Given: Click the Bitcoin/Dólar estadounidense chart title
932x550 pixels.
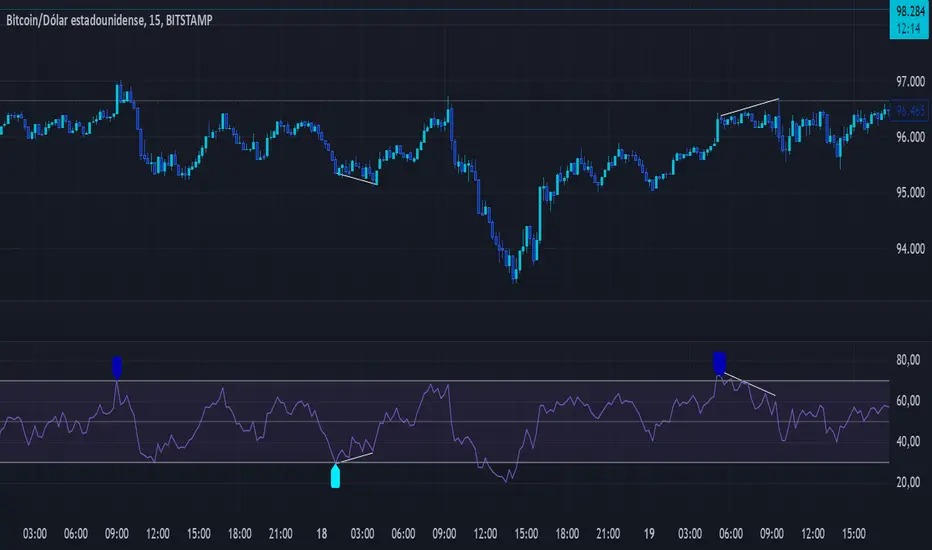Looking at the screenshot, I should point(109,20).
